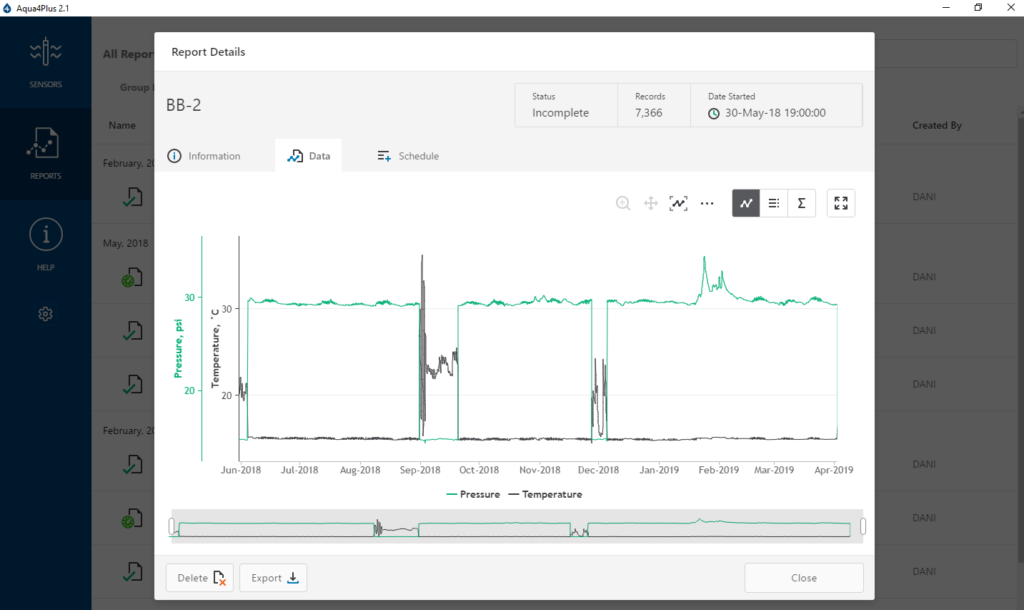Switch to data table list view
The width and height of the screenshot is (1024, 610).
pyautogui.click(x=774, y=203)
